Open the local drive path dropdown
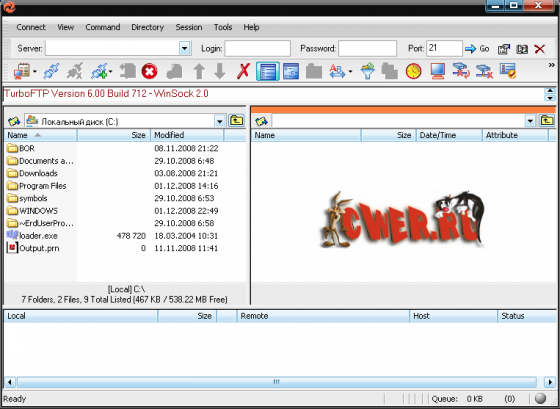This screenshot has width=560, height=409. click(220, 121)
